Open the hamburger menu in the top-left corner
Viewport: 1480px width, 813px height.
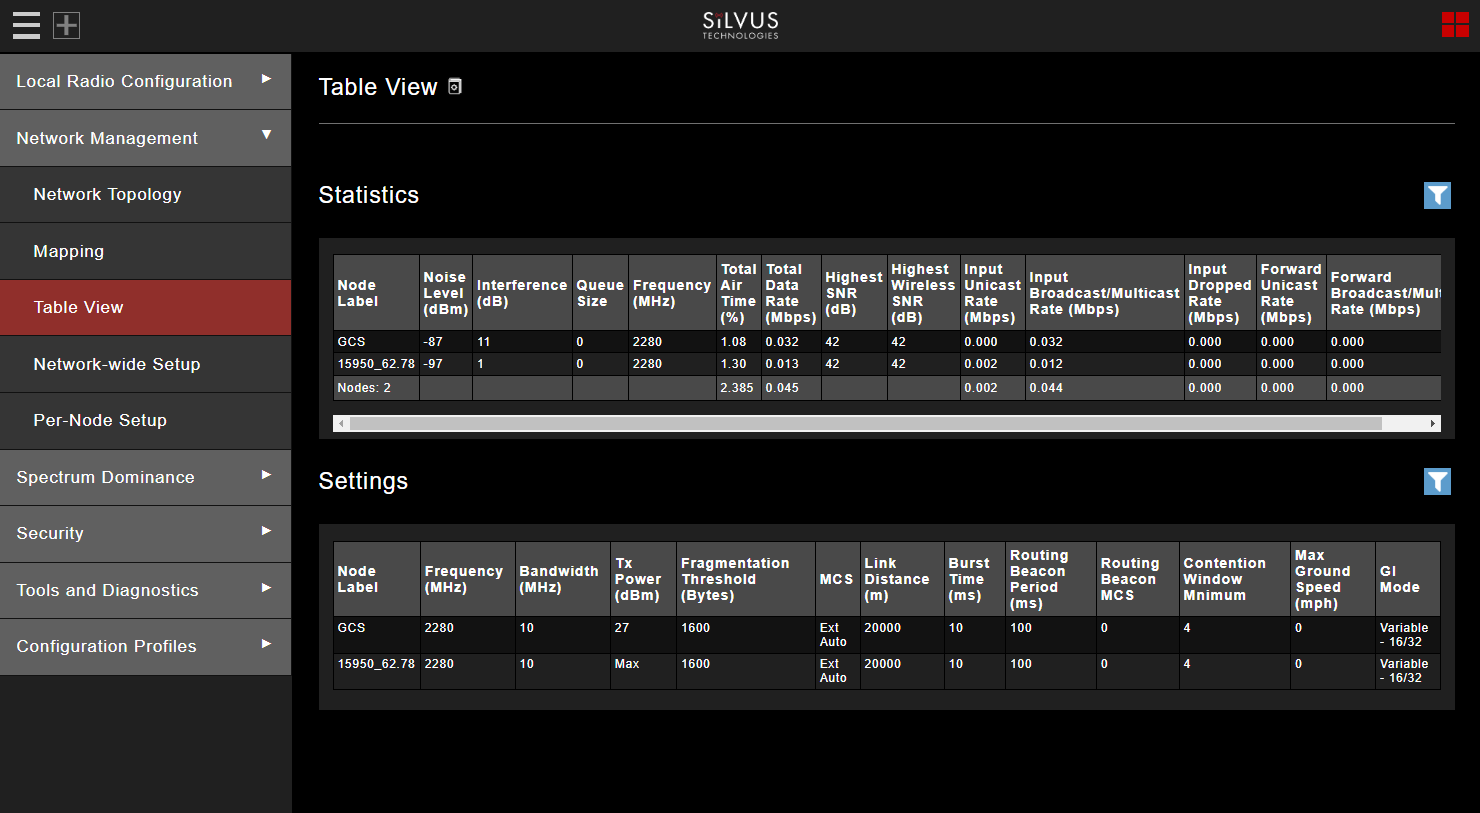pyautogui.click(x=26, y=25)
